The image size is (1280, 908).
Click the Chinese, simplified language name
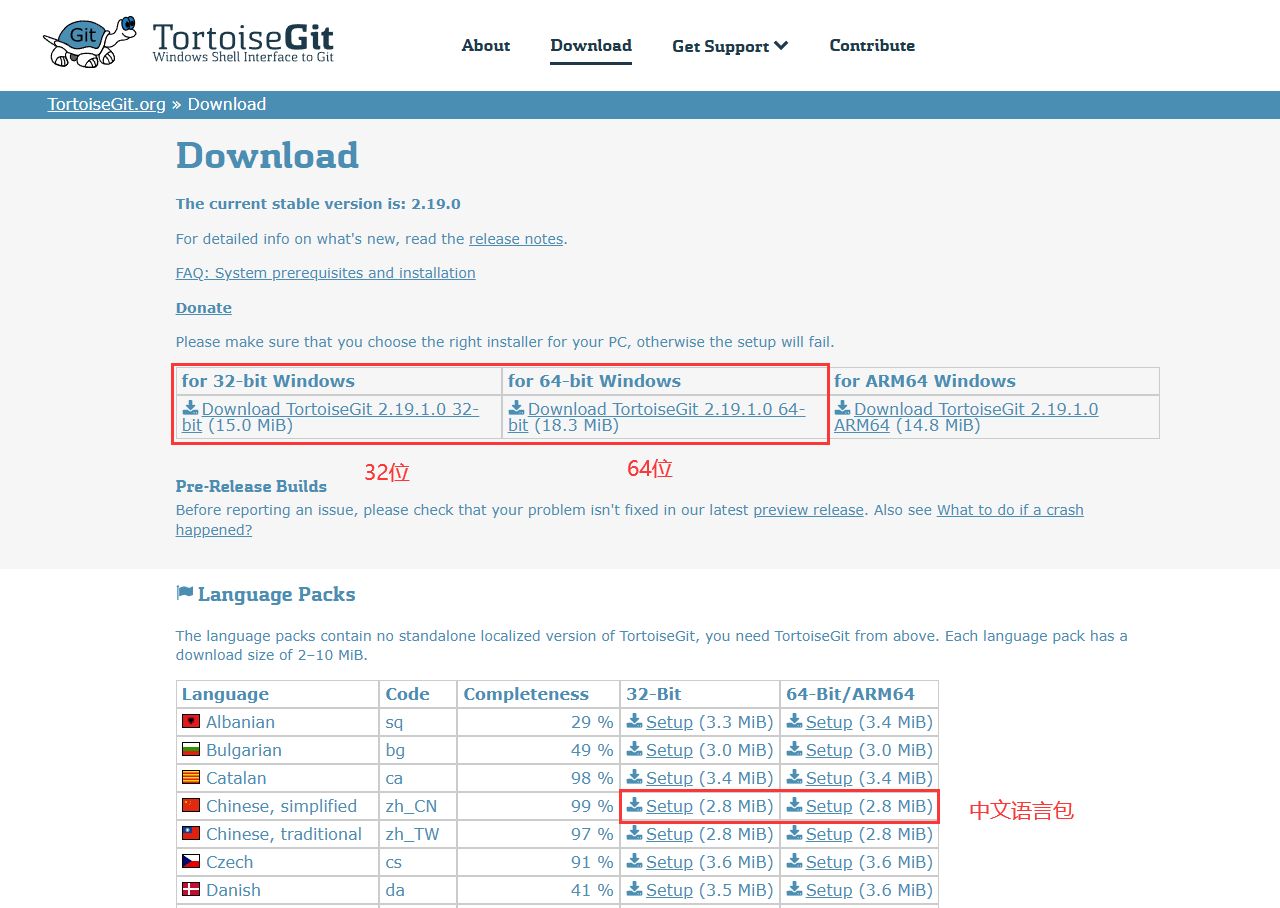[281, 806]
